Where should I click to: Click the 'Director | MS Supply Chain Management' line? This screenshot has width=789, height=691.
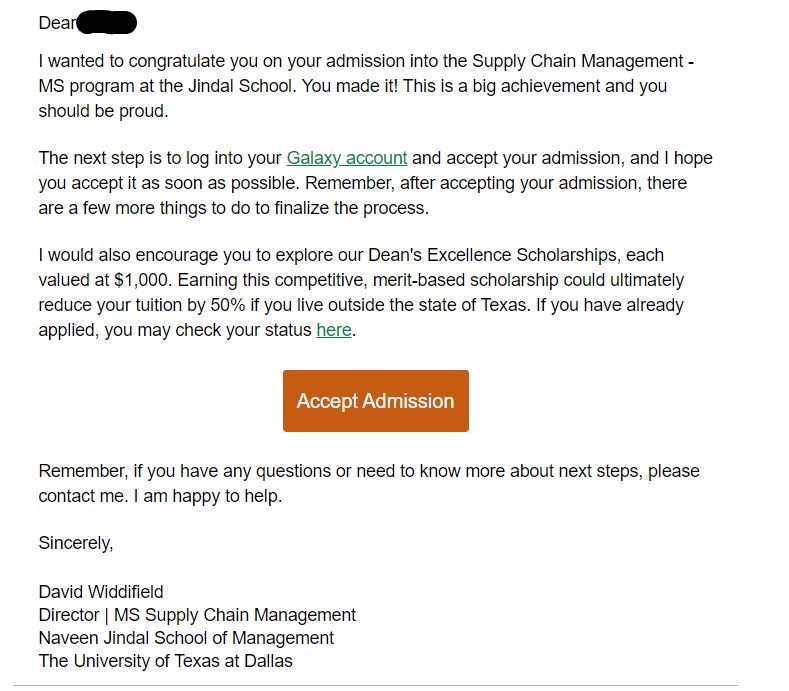tap(197, 615)
